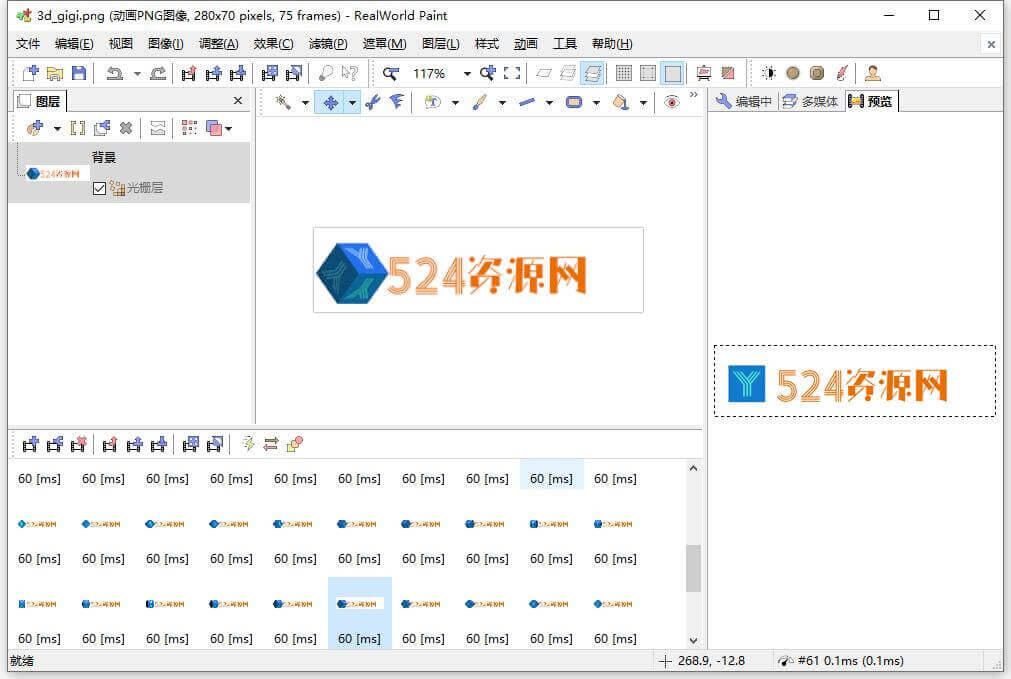
Task: Toggle the 光栅层 checkbox
Action: (99, 188)
